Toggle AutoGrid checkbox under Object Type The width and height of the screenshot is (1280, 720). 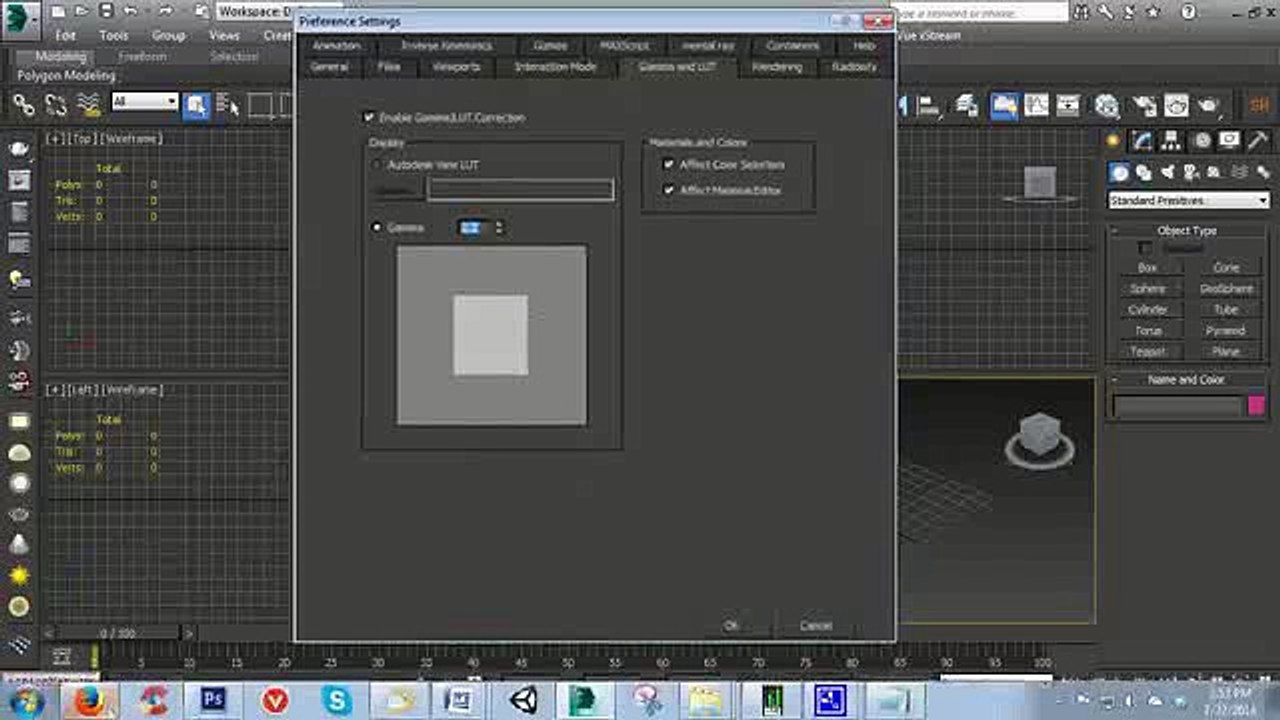1146,247
